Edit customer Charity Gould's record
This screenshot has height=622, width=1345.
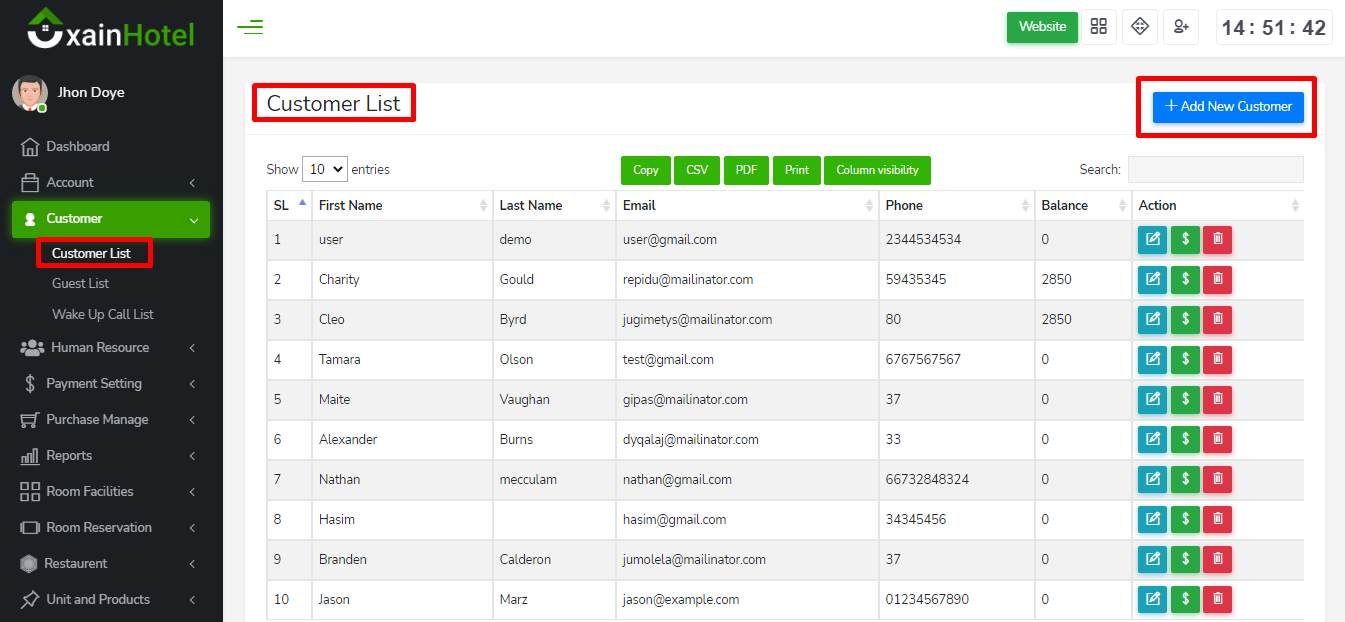(1152, 280)
